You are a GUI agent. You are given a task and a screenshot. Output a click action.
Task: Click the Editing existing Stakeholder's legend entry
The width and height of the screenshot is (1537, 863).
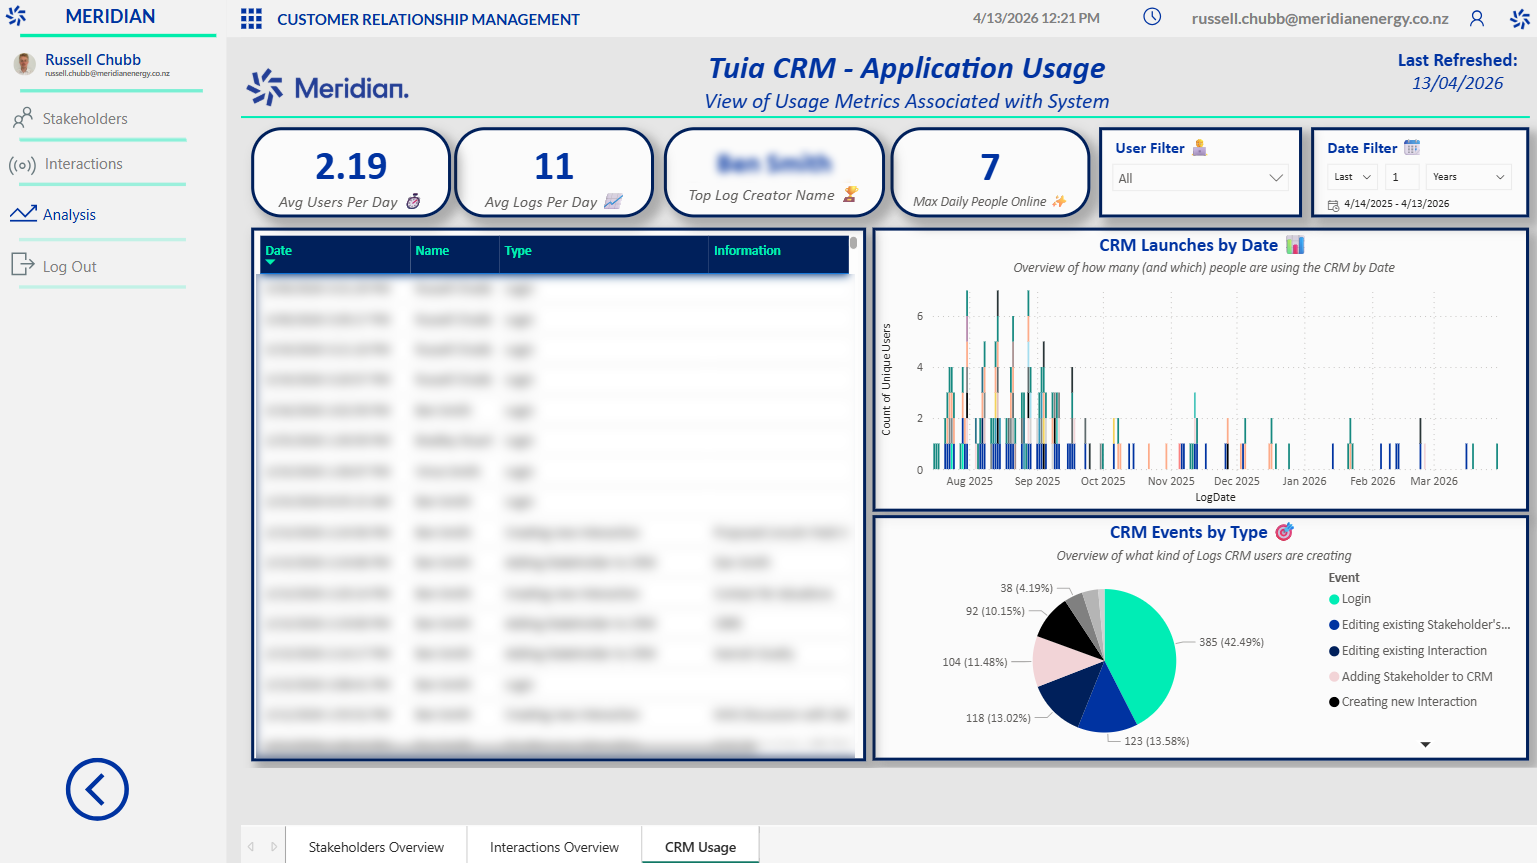1420,625
